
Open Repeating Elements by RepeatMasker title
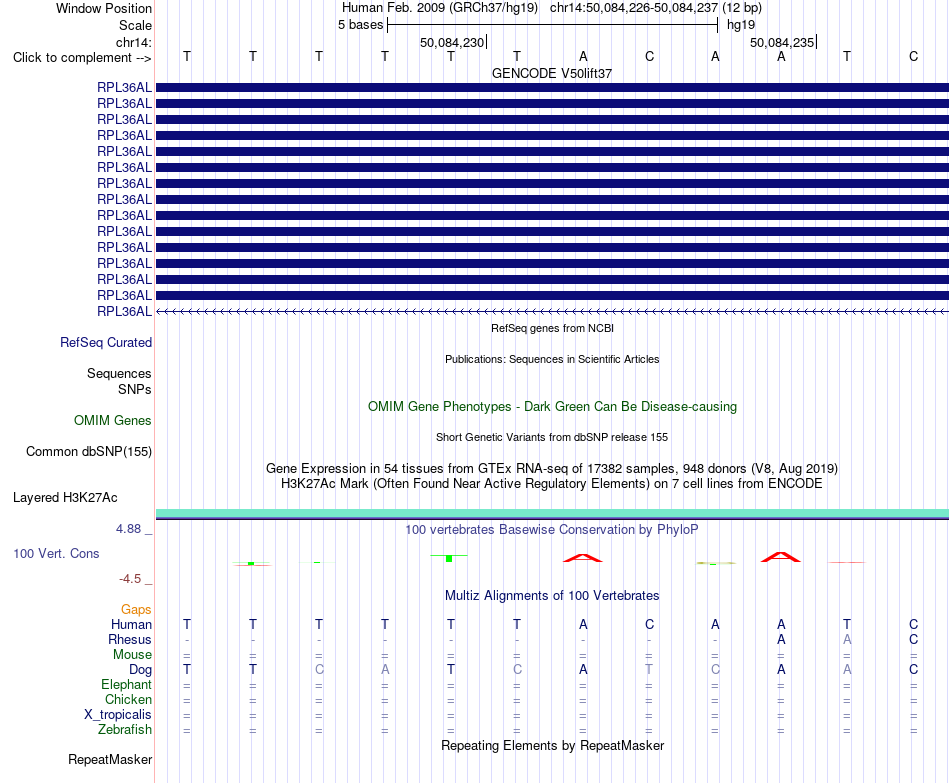pos(552,745)
